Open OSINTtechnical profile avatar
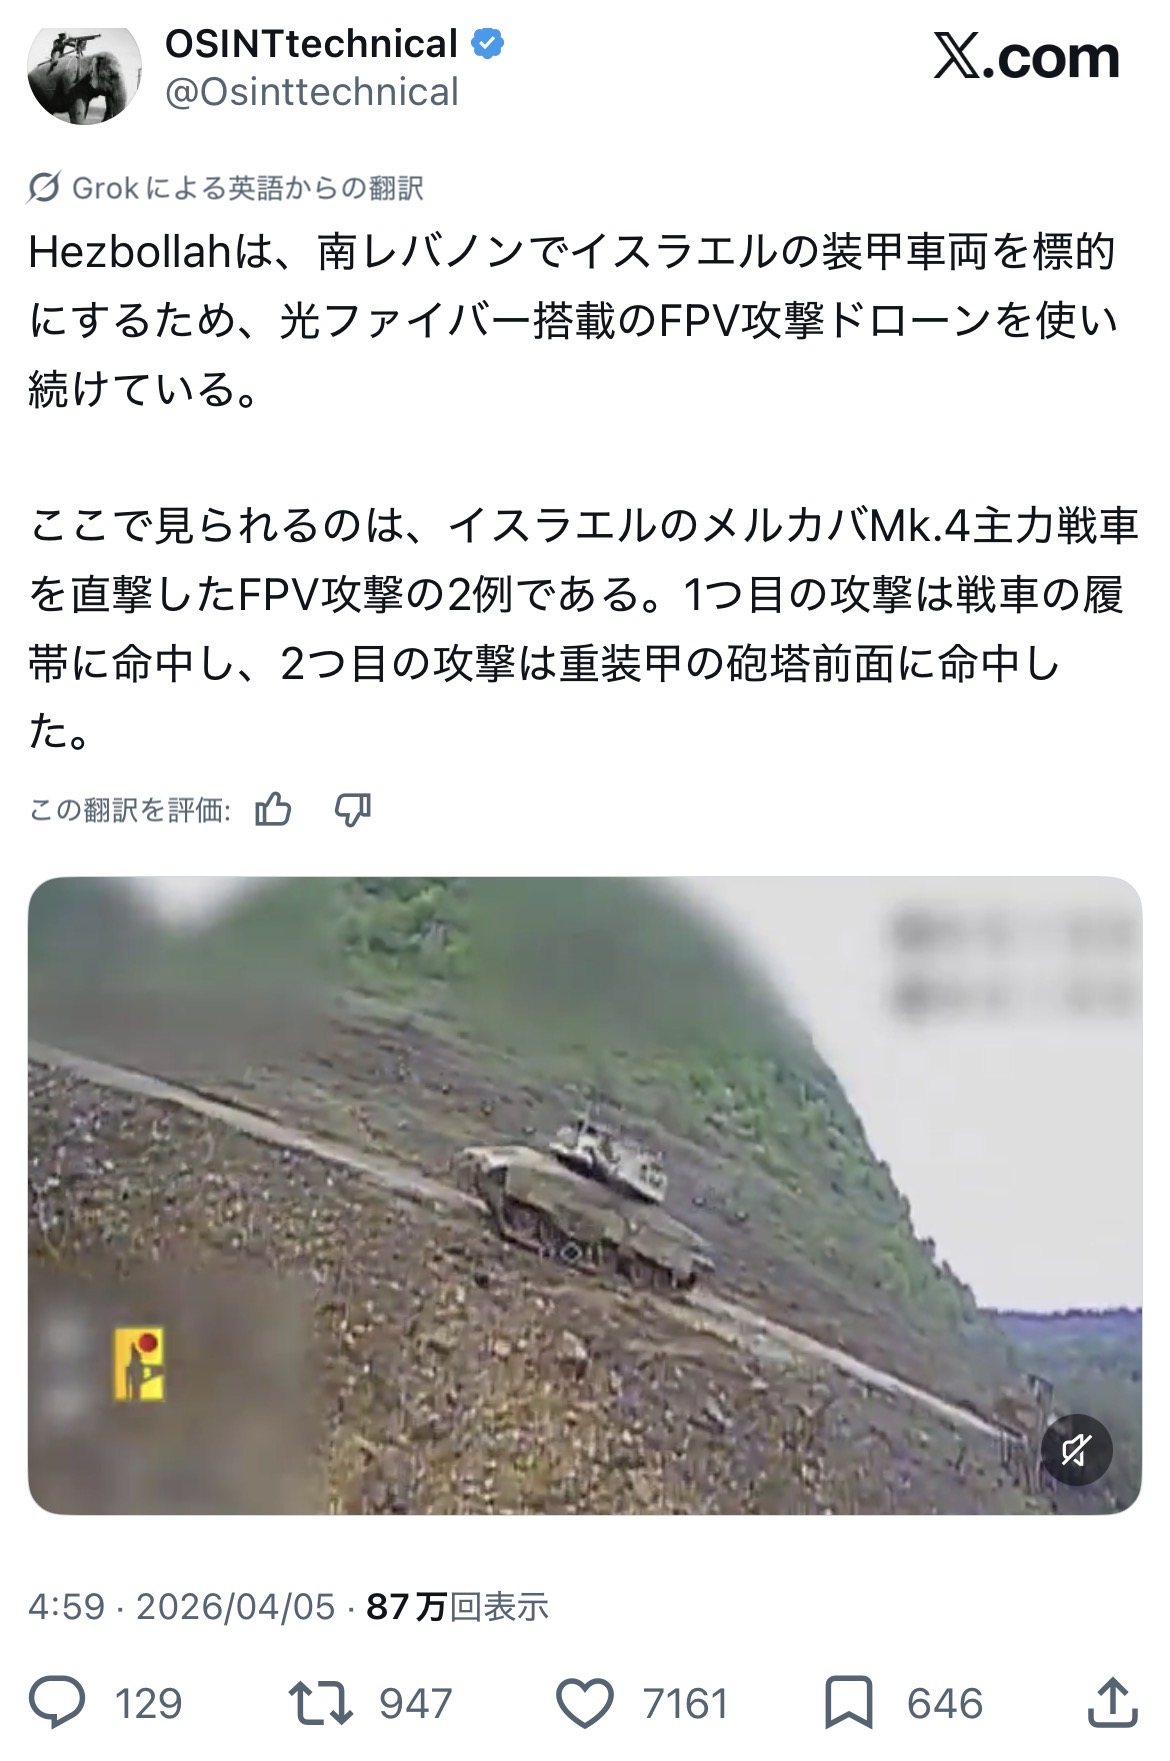This screenshot has width=1170, height=1761. tap(84, 72)
